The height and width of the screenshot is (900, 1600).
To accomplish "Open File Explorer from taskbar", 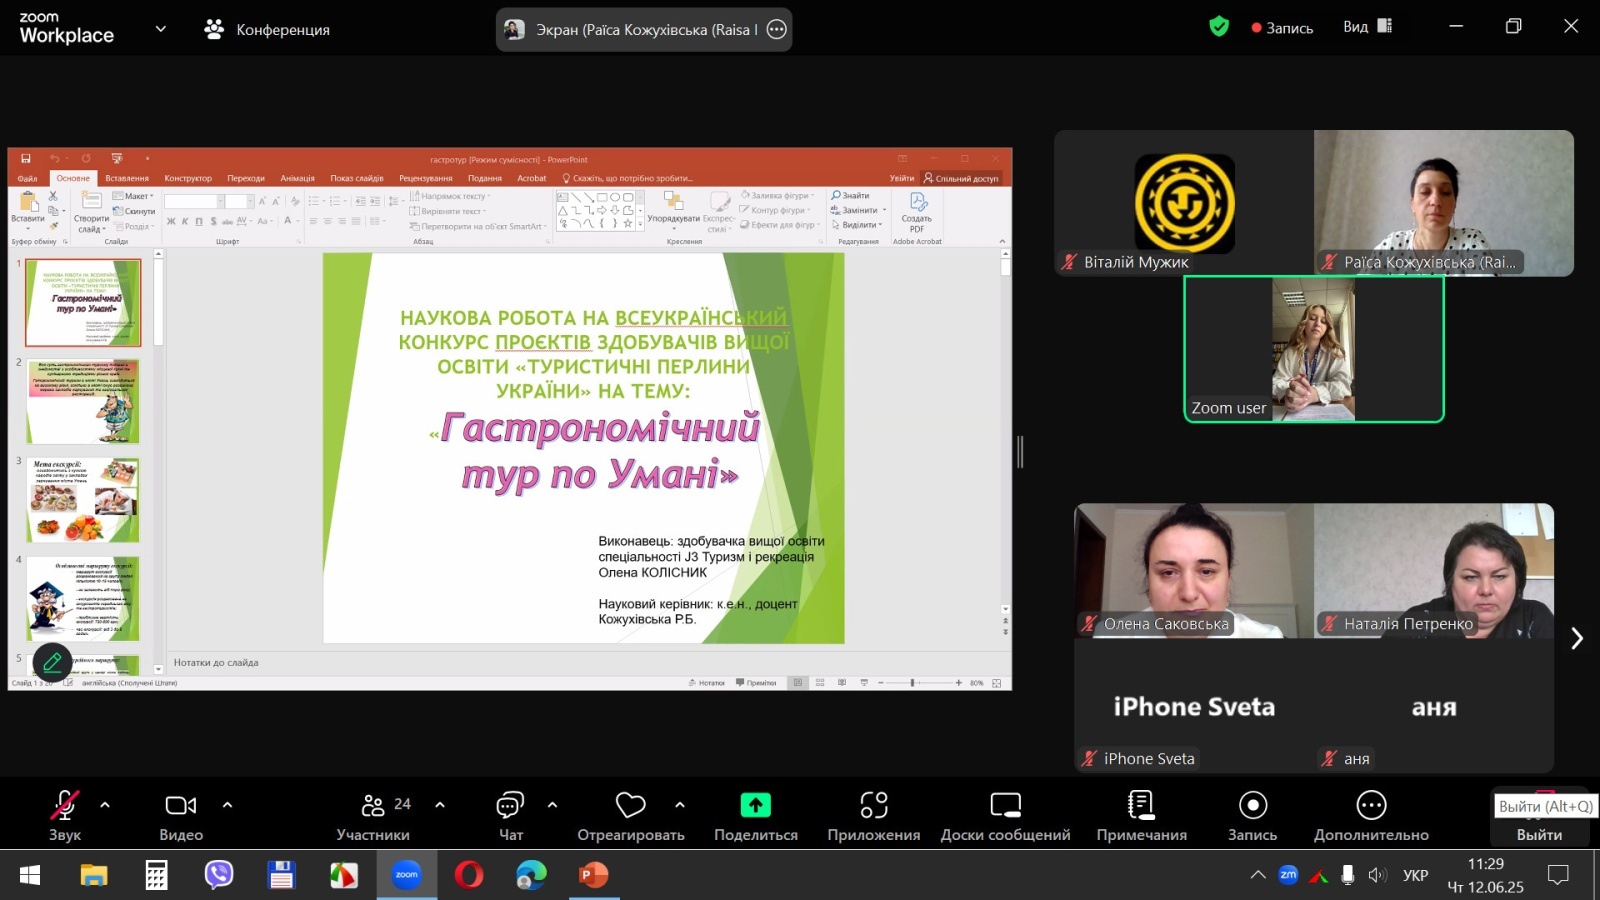I will pos(94,875).
